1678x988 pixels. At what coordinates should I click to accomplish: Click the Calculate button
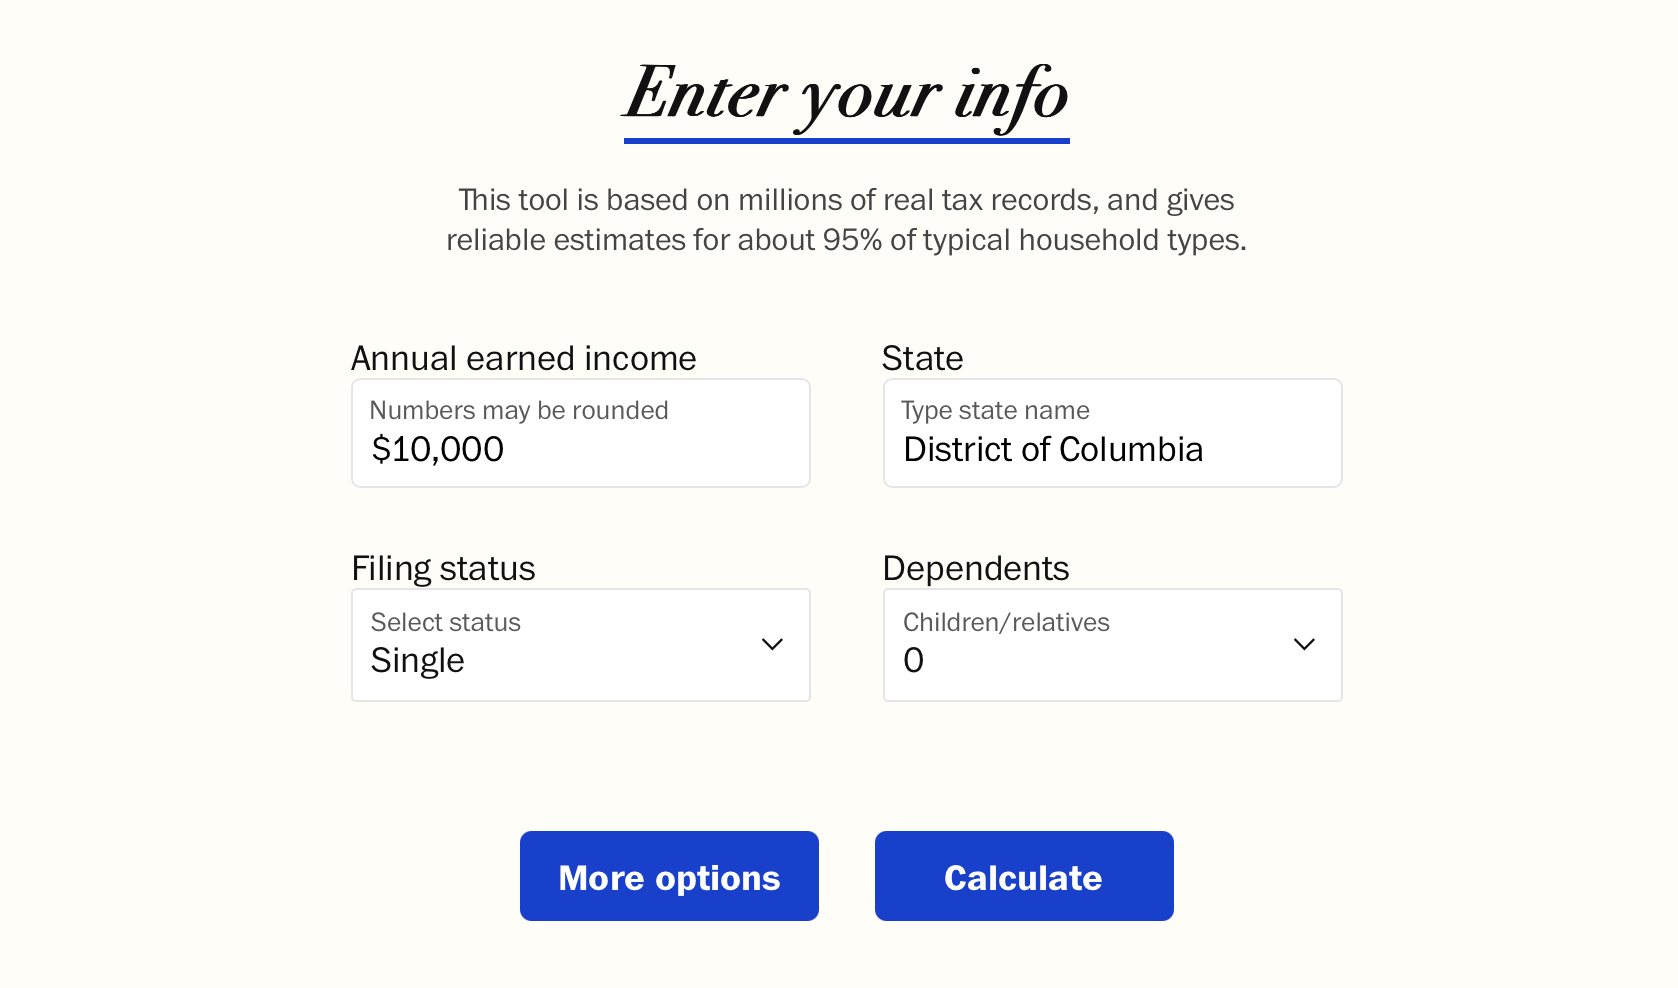(x=1023, y=876)
